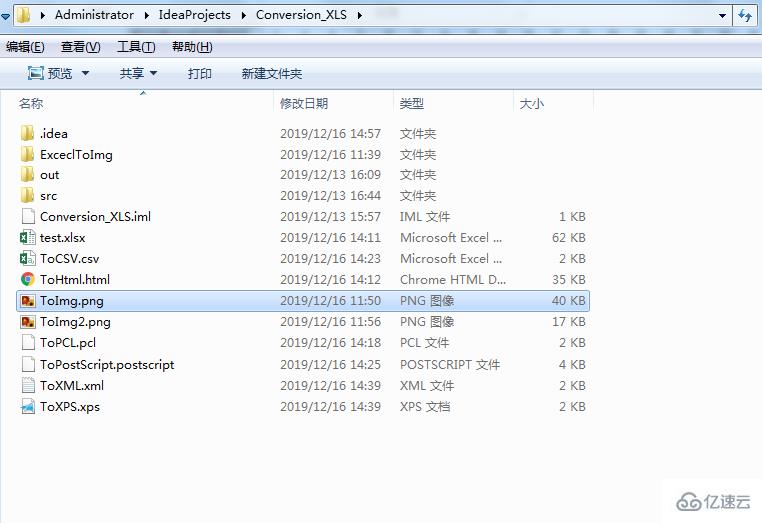Select the file name ToCSV.csv
This screenshot has width=762, height=523.
point(69,259)
